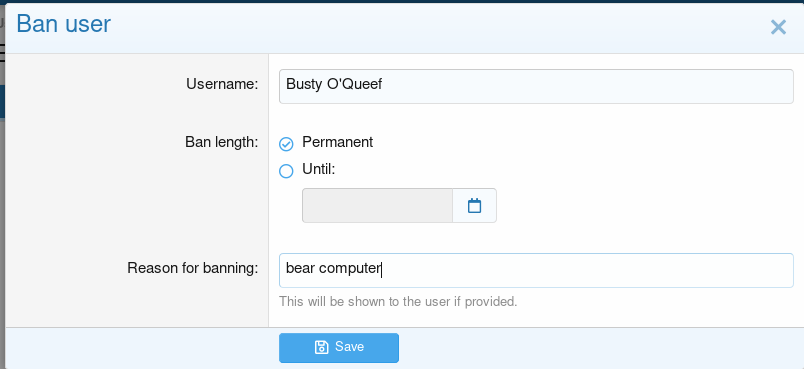Choose the Until radio button
The width and height of the screenshot is (804, 369).
click(x=286, y=171)
